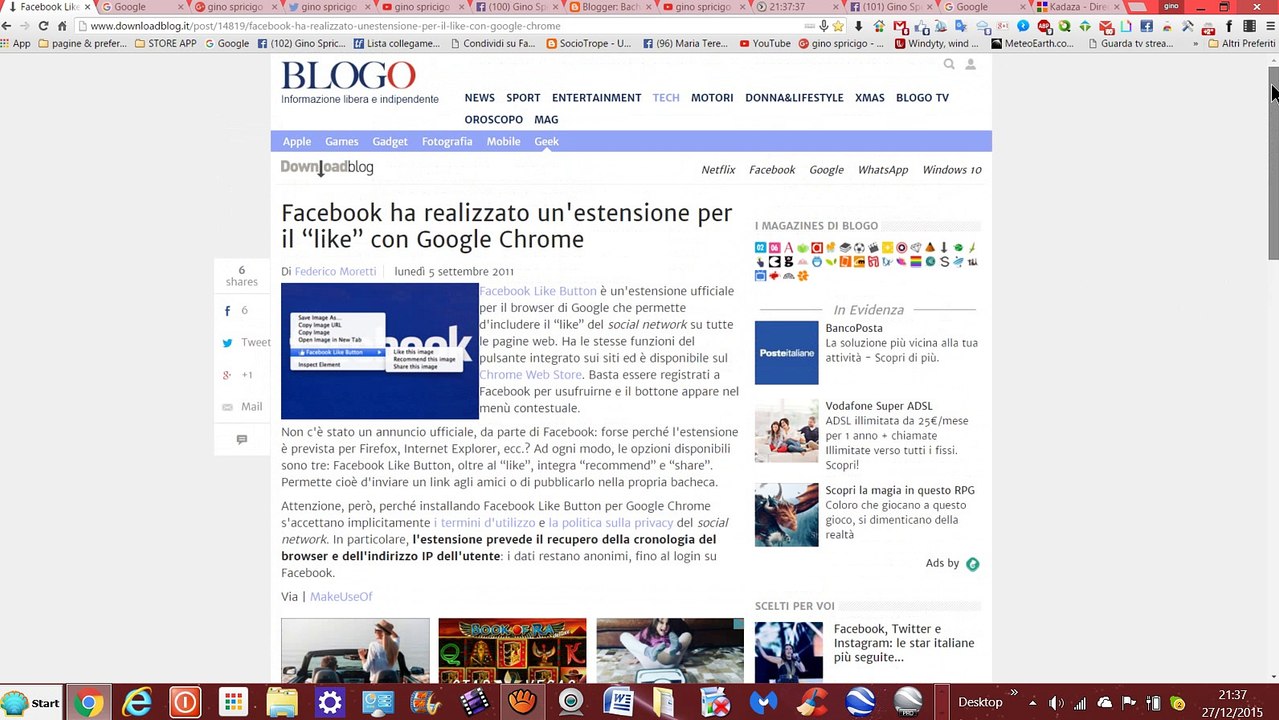
Task: Open the WhatsApp topic link
Action: click(883, 170)
